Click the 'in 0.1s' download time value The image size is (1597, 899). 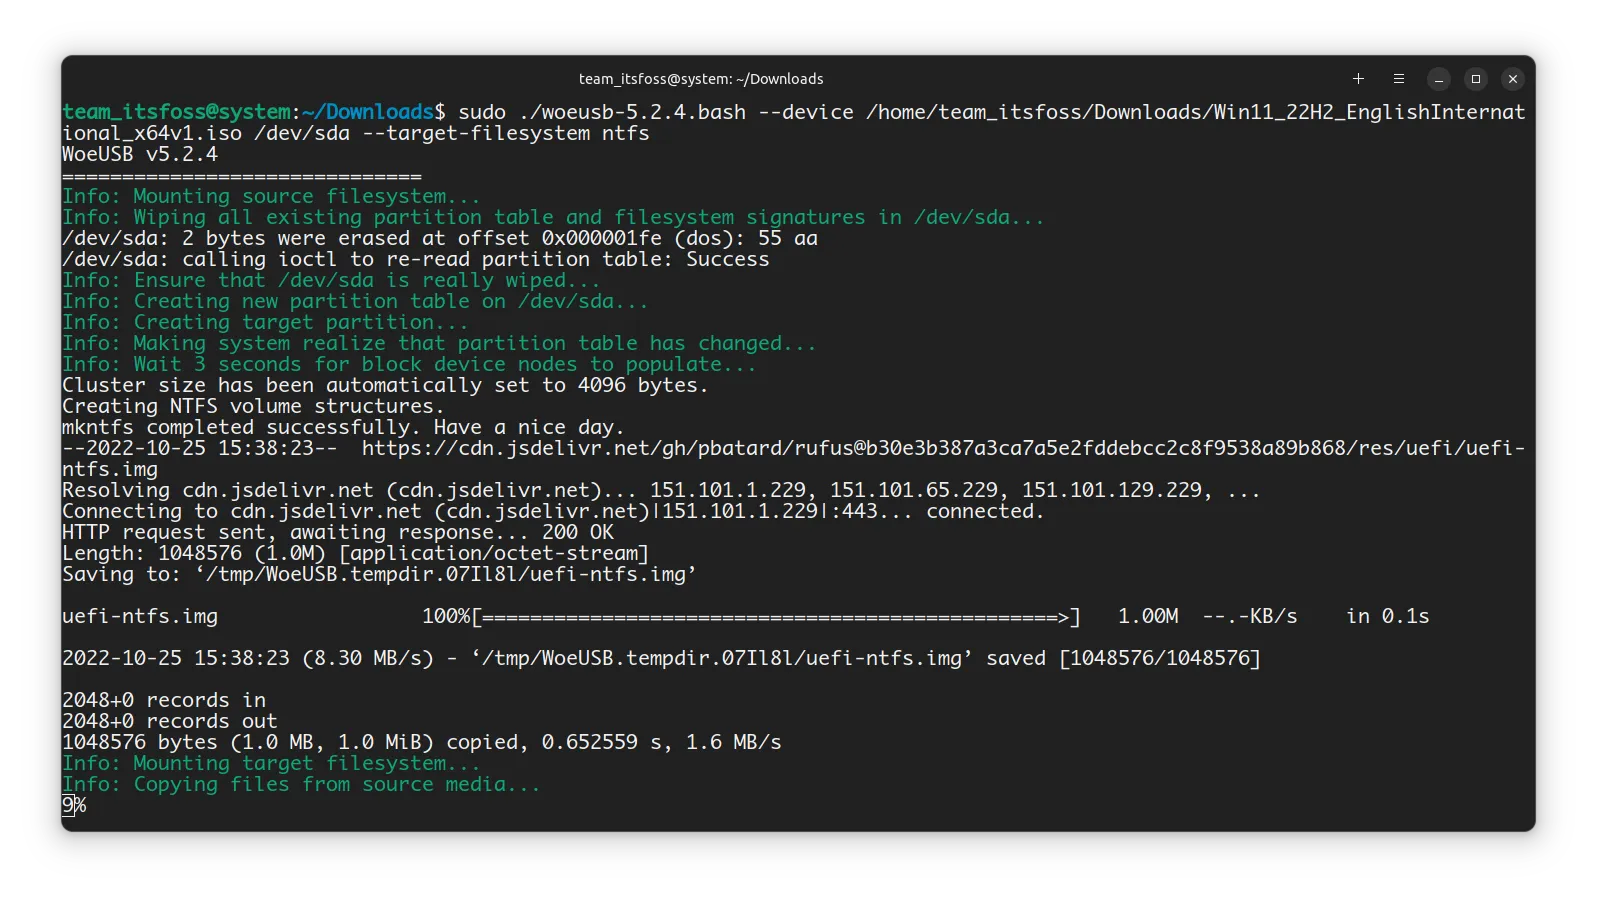(1388, 617)
